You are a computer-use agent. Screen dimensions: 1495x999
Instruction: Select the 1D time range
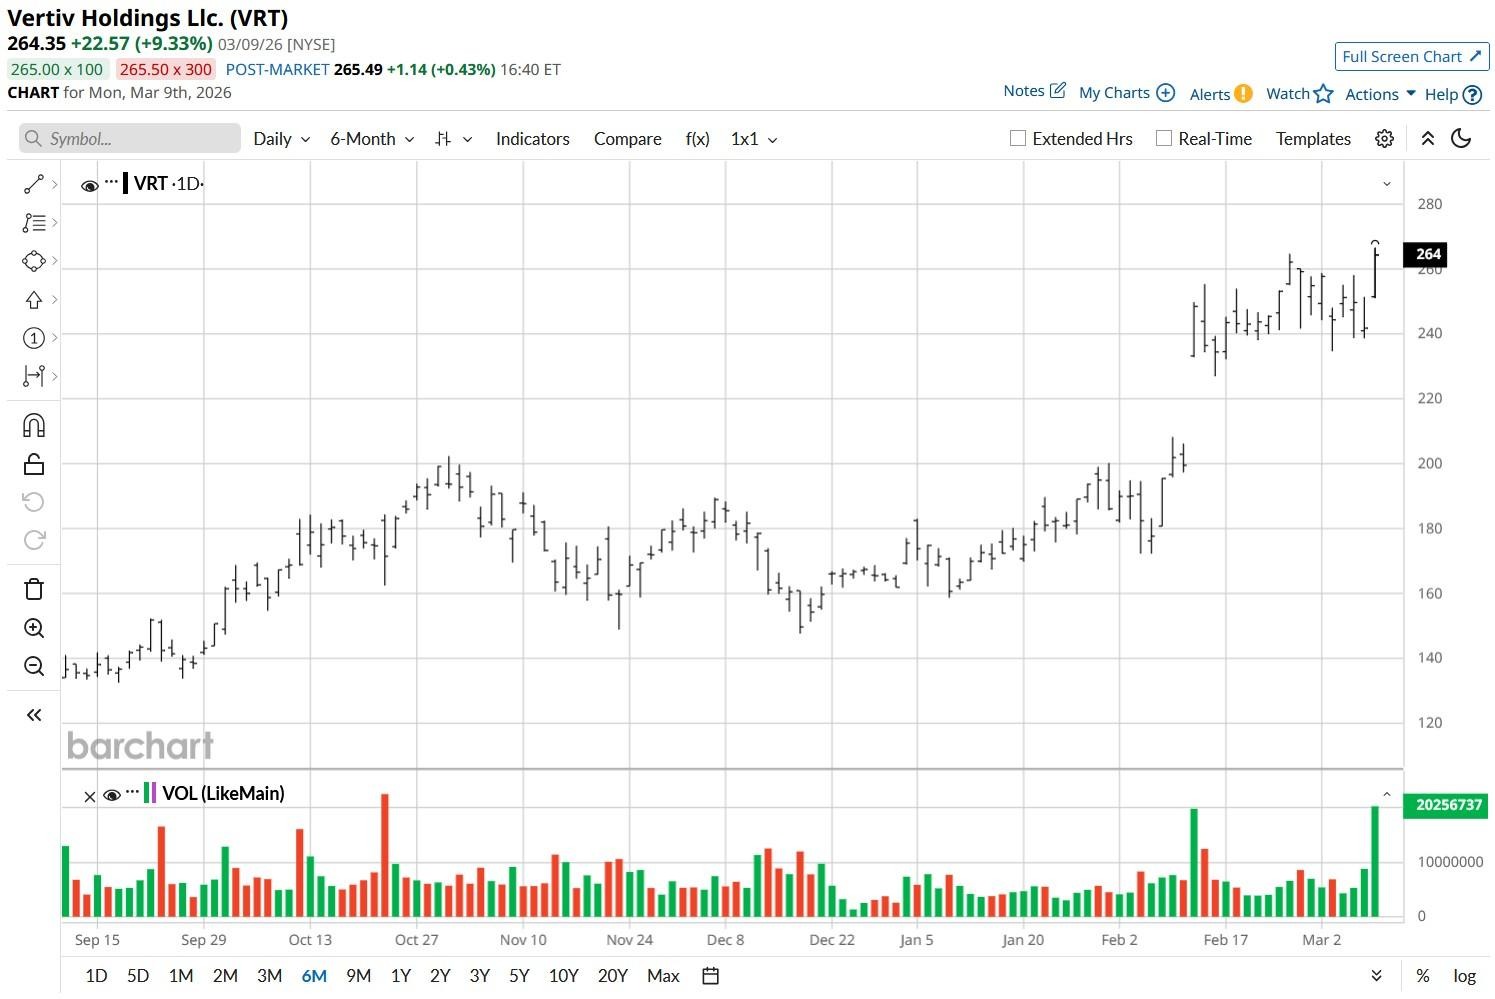pyautogui.click(x=96, y=976)
